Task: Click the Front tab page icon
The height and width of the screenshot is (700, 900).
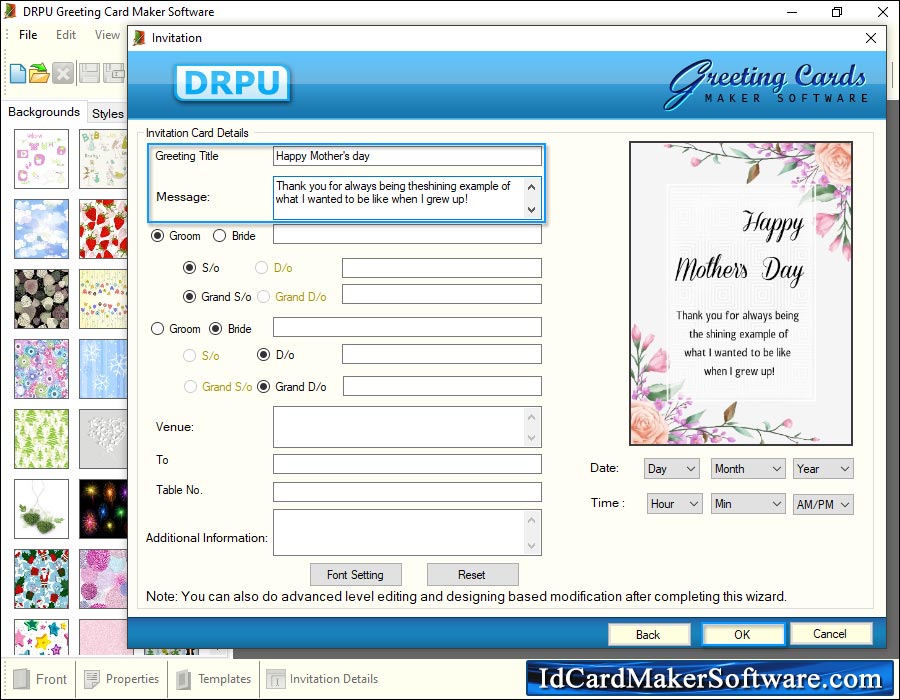Action: [x=21, y=679]
